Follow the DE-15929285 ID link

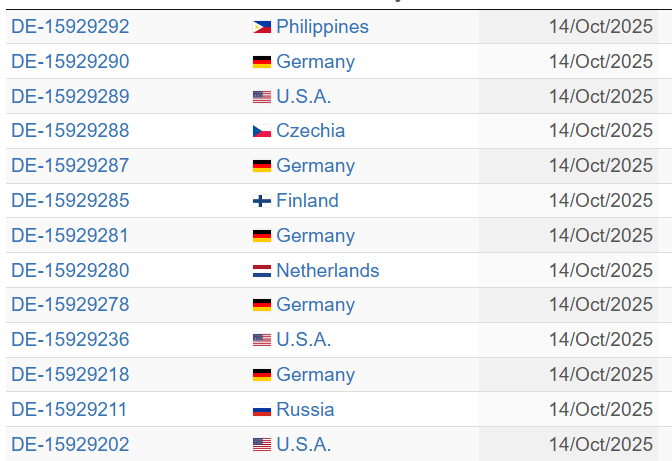click(70, 201)
